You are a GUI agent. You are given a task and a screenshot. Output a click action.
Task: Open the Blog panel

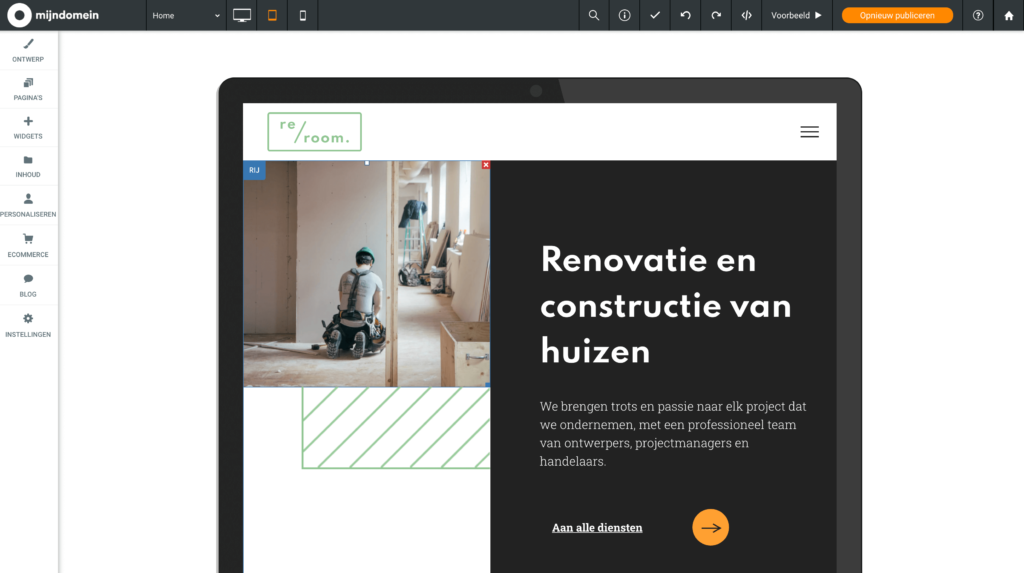click(x=28, y=285)
